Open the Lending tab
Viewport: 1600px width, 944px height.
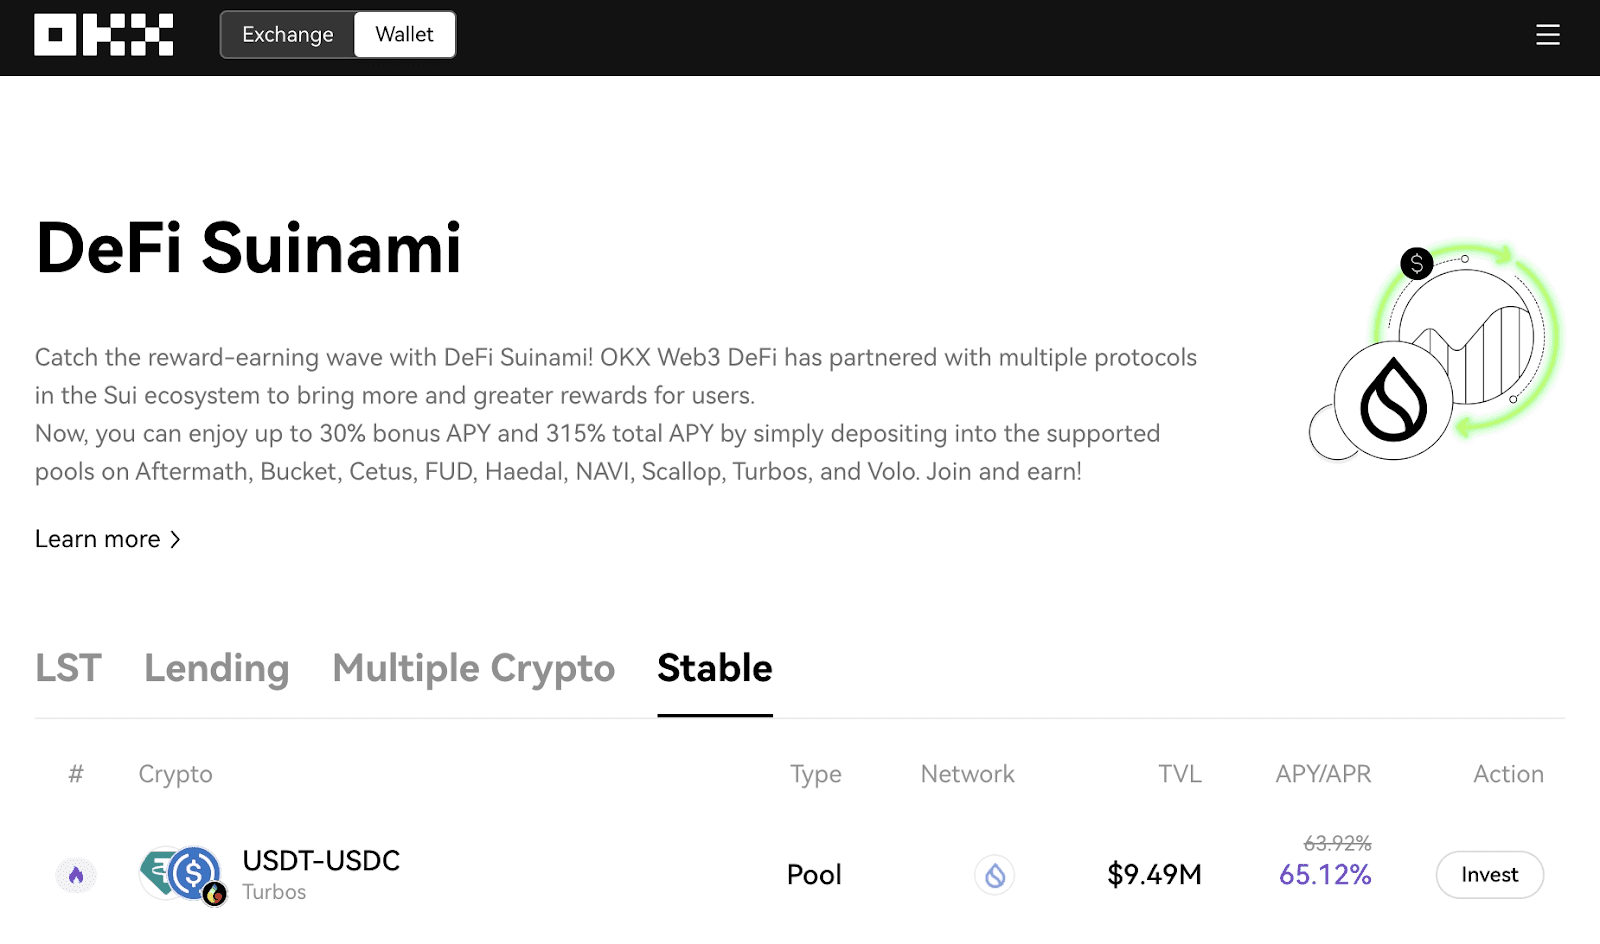[216, 668]
